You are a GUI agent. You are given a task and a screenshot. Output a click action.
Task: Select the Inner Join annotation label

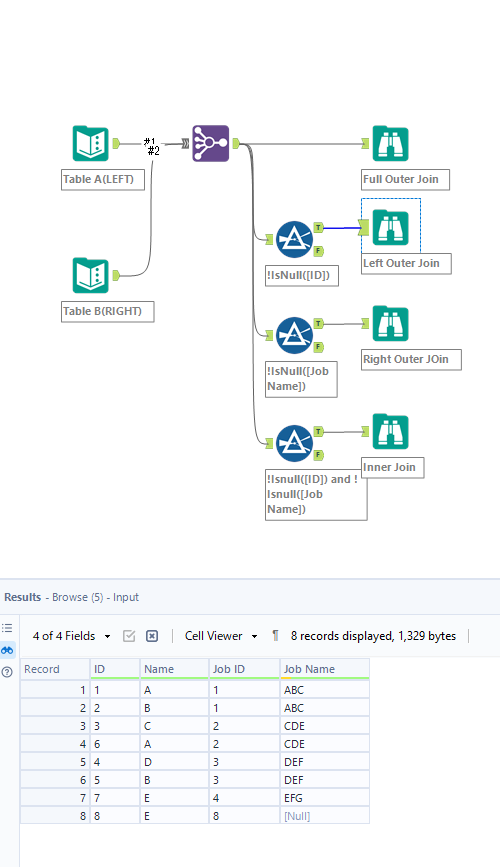click(393, 467)
